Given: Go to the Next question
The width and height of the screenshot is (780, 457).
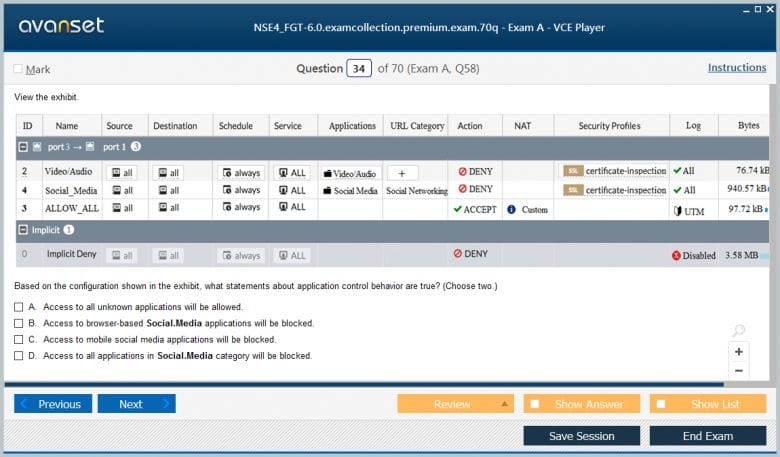Looking at the screenshot, I should tap(138, 404).
